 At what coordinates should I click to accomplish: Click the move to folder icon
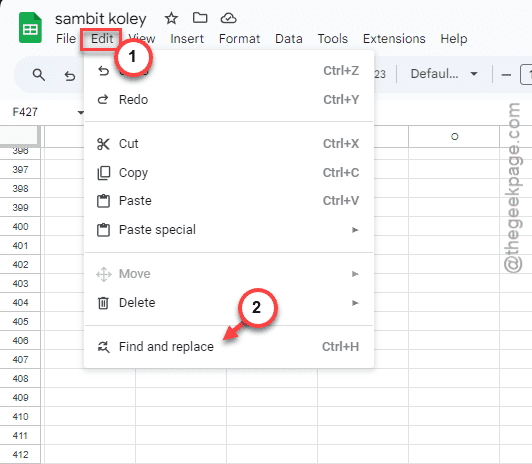click(x=200, y=18)
